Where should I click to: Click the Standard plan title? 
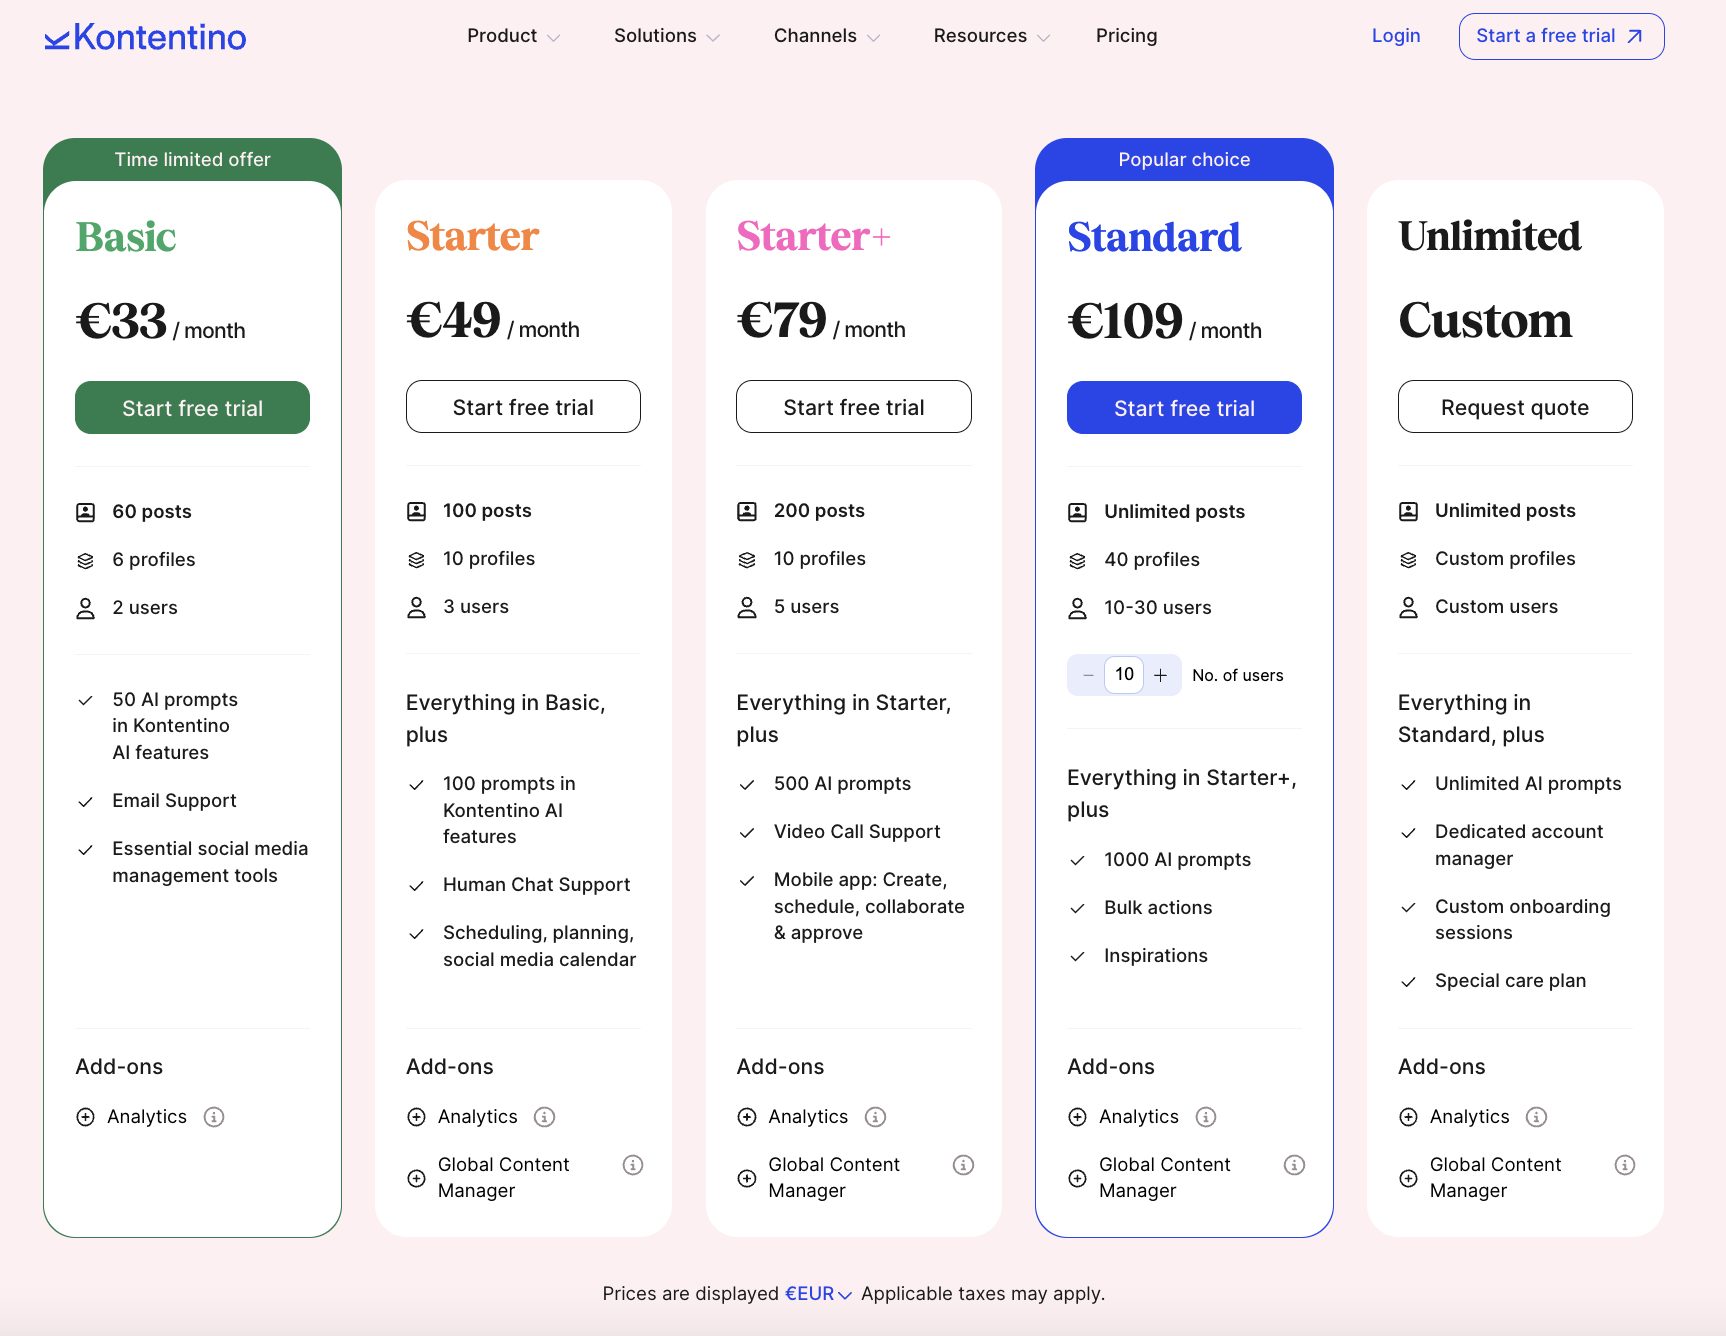1154,238
